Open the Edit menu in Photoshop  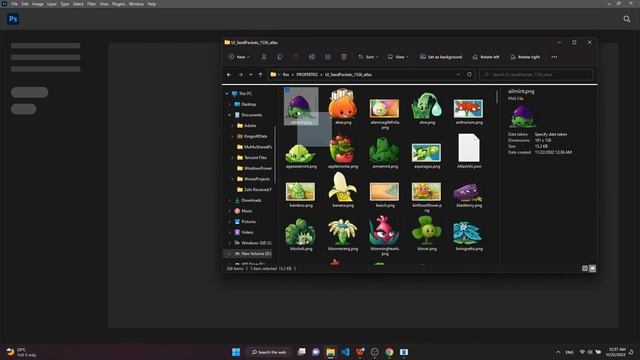[x=25, y=4]
